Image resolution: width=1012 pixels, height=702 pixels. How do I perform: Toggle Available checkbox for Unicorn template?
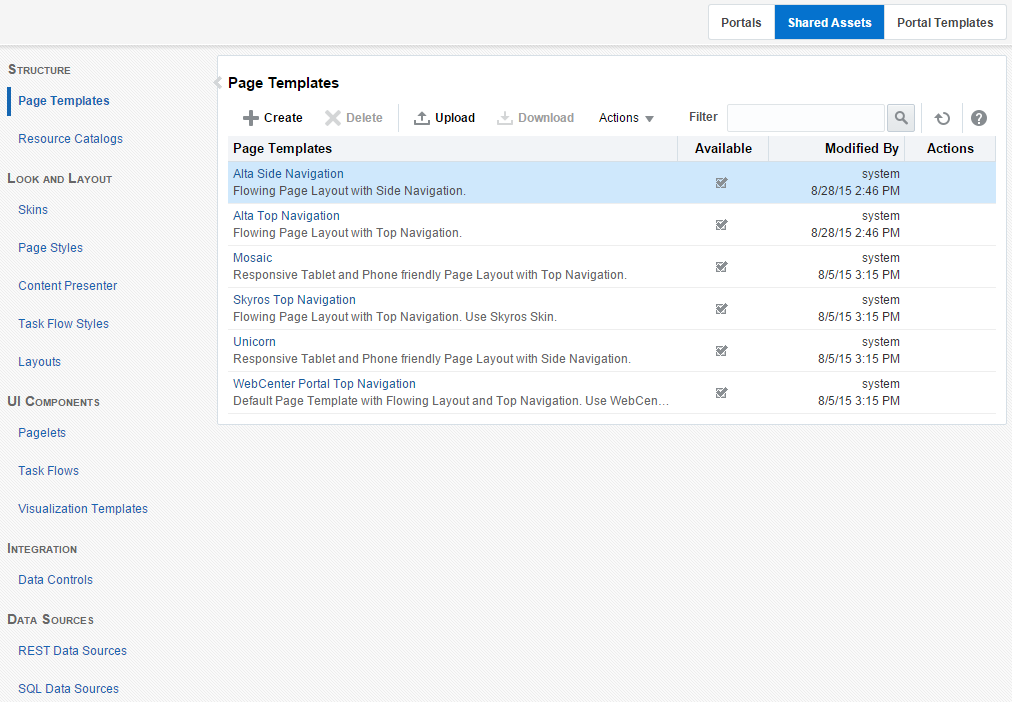[722, 350]
